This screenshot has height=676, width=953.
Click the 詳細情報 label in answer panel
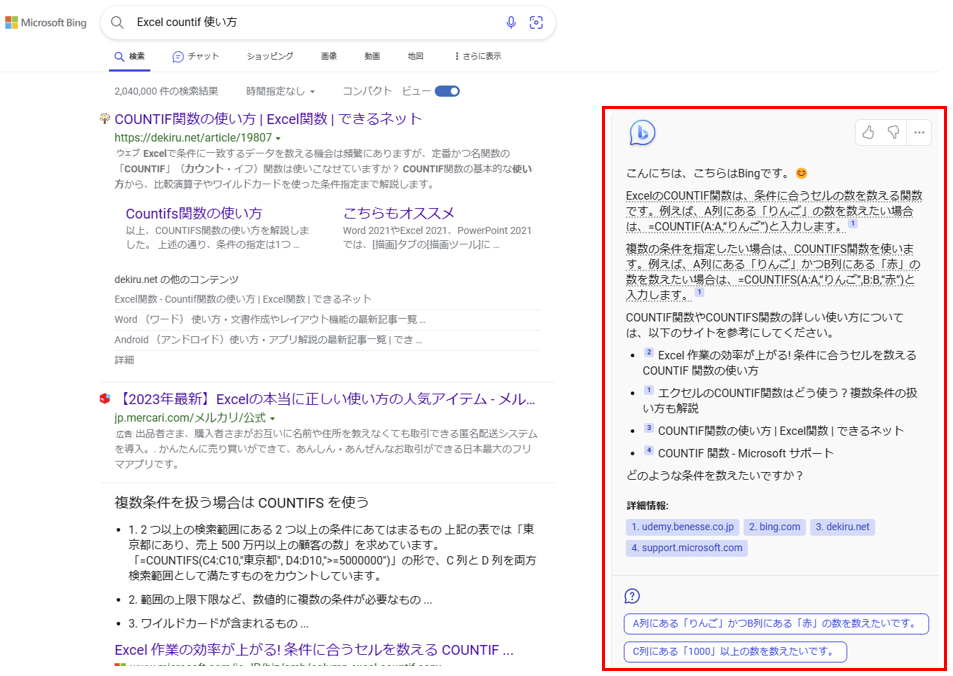(x=647, y=506)
